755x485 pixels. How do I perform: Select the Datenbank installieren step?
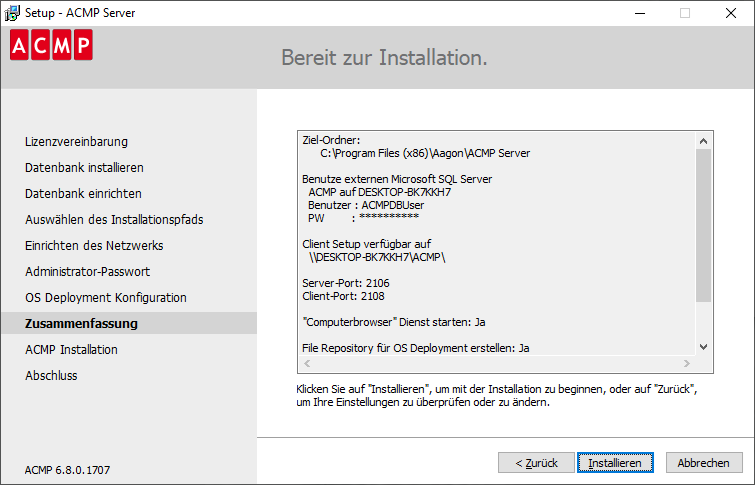pos(84,168)
